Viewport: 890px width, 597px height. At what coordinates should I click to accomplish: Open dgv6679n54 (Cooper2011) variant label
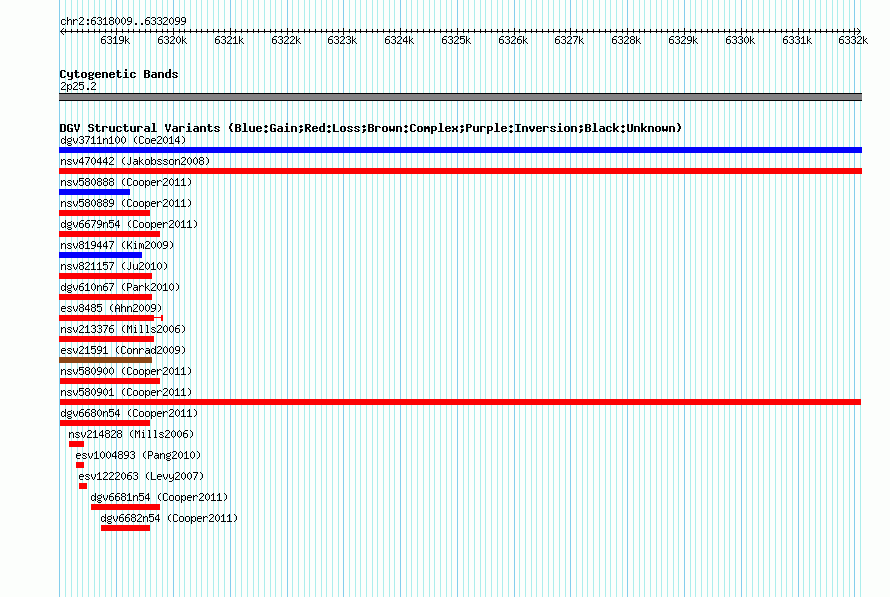129,224
